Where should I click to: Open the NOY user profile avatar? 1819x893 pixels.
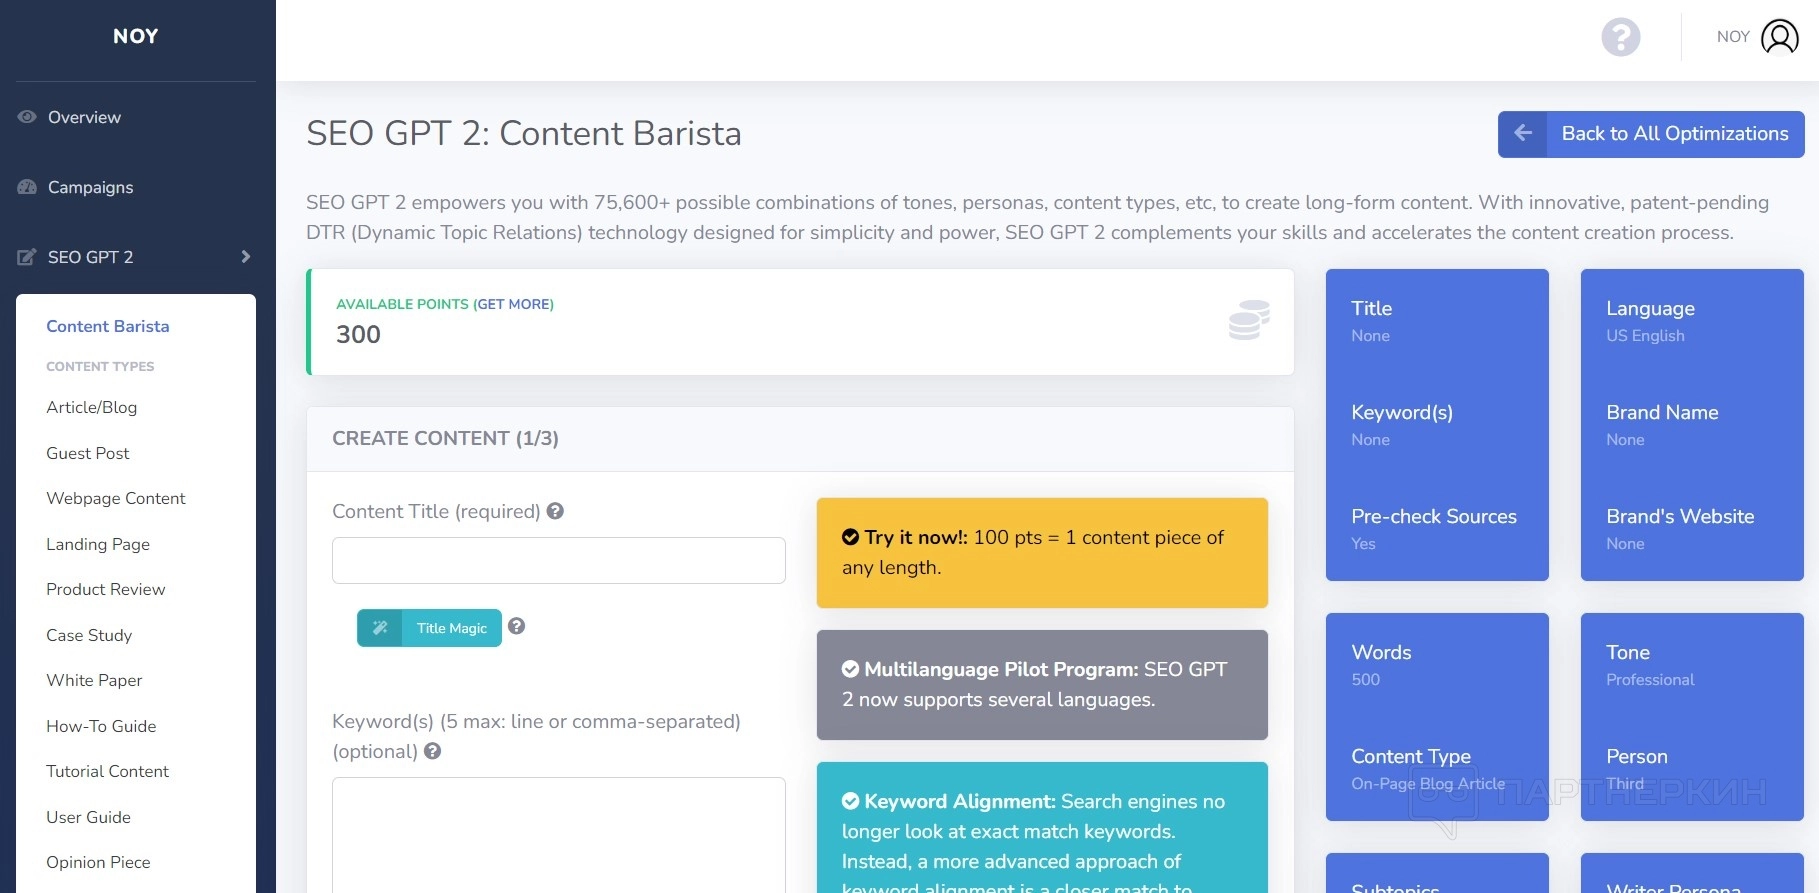tap(1779, 37)
